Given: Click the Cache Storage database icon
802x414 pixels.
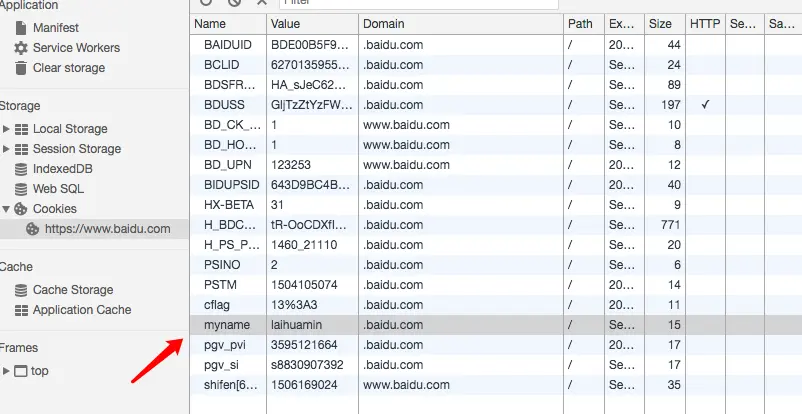Looking at the screenshot, I should click(21, 290).
